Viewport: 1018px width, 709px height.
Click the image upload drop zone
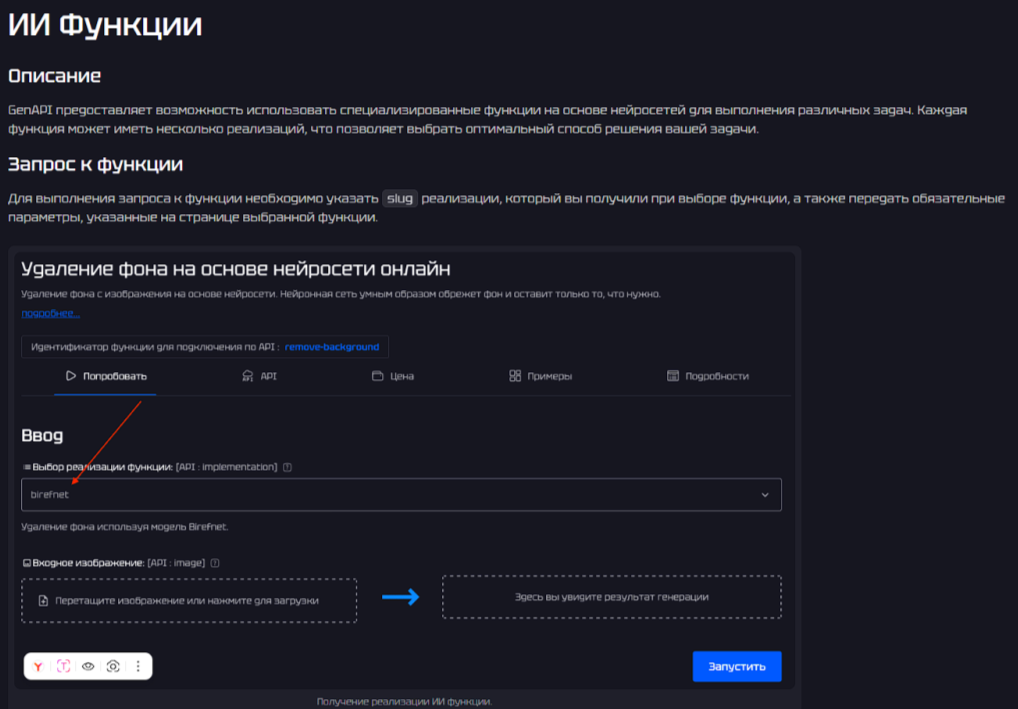(189, 600)
